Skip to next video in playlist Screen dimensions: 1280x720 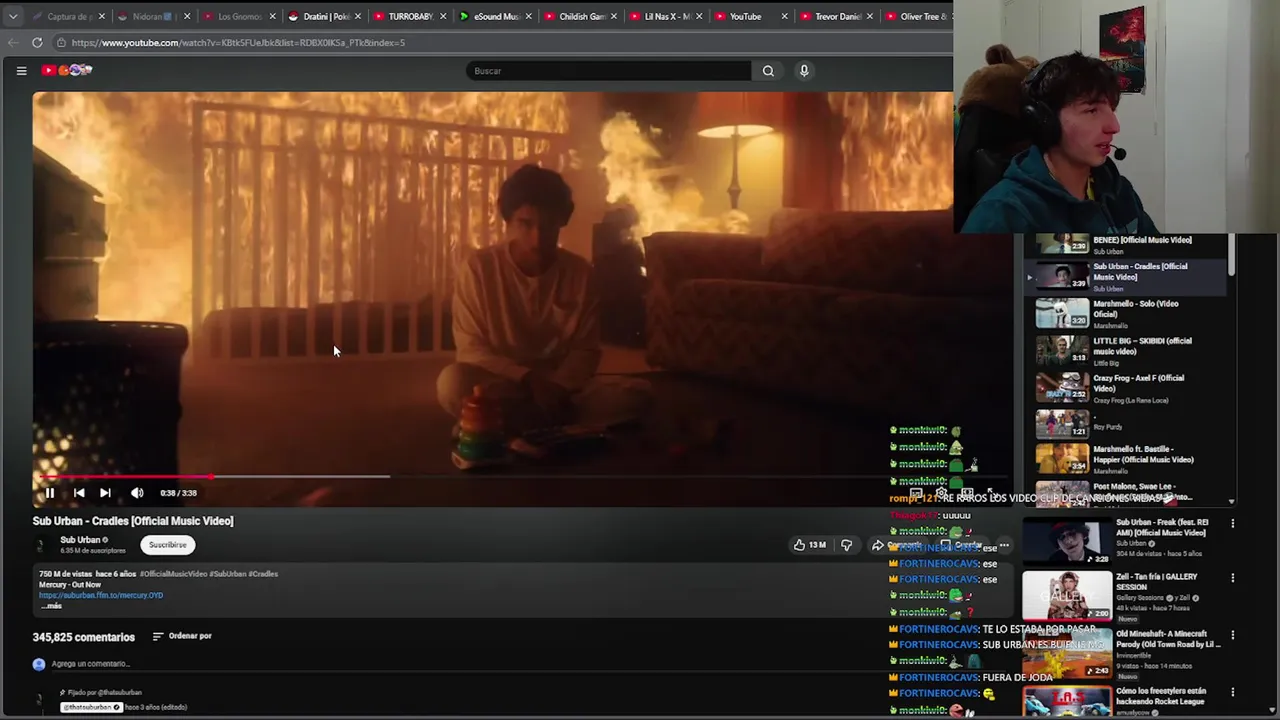tap(105, 492)
